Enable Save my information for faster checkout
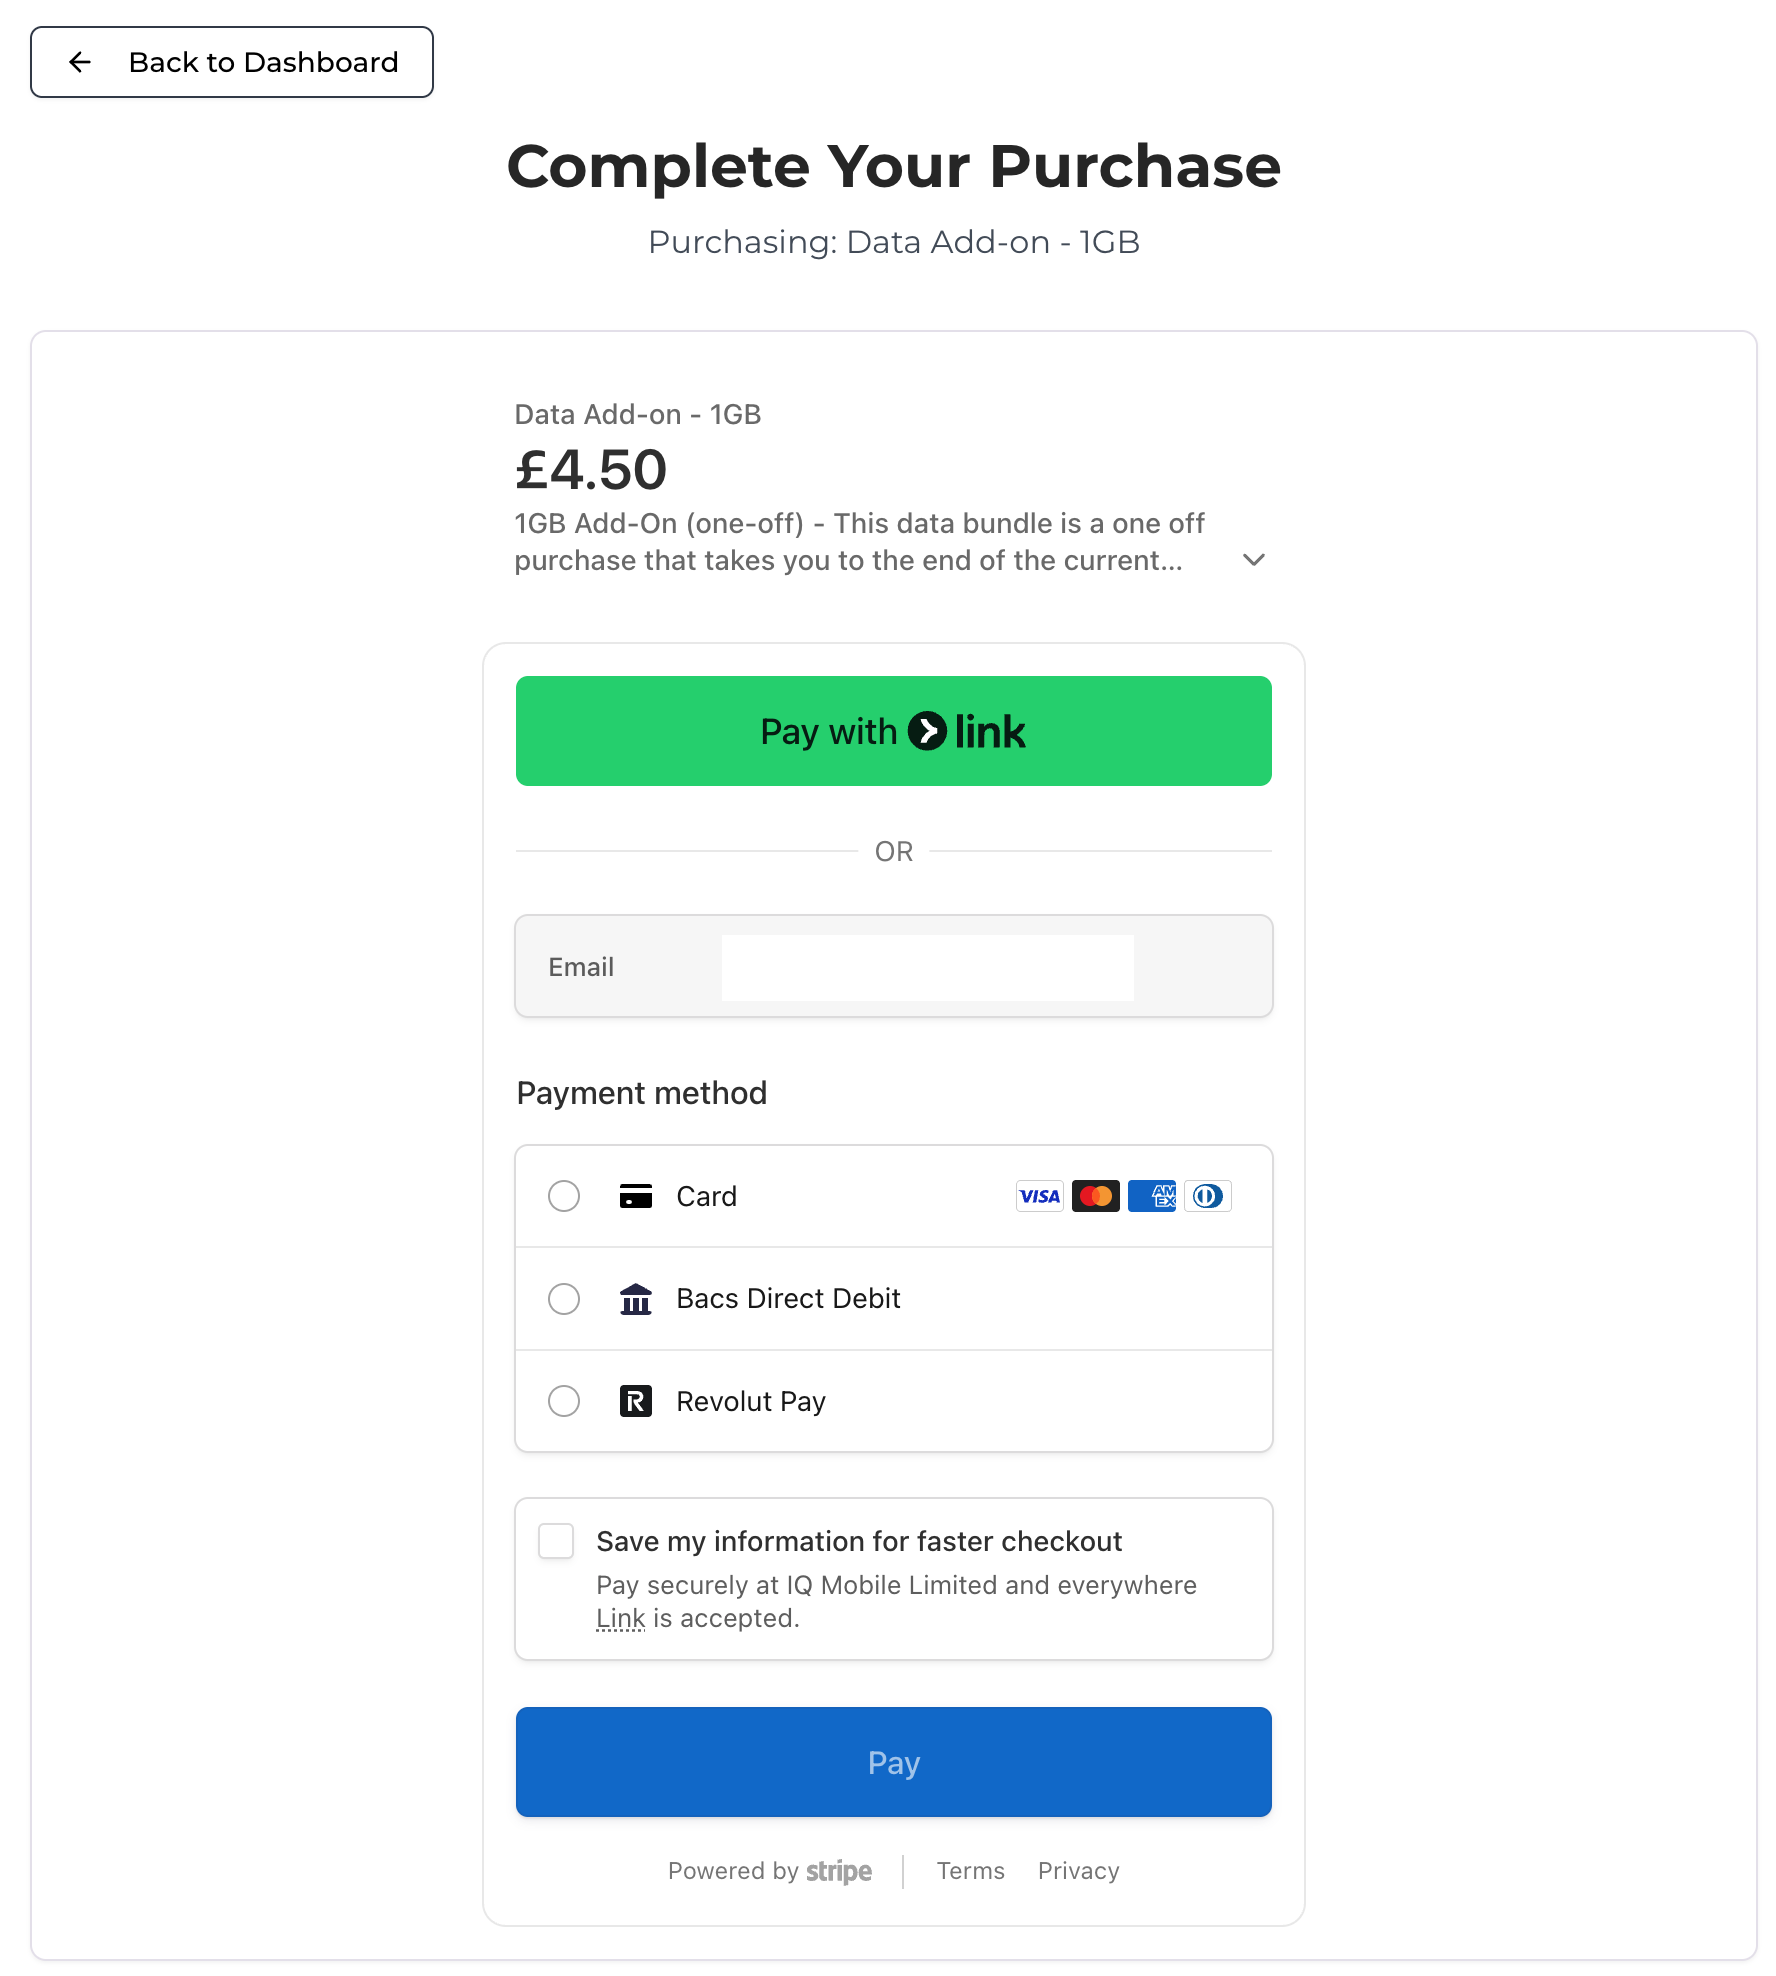This screenshot has height=1976, width=1776. pos(555,1541)
